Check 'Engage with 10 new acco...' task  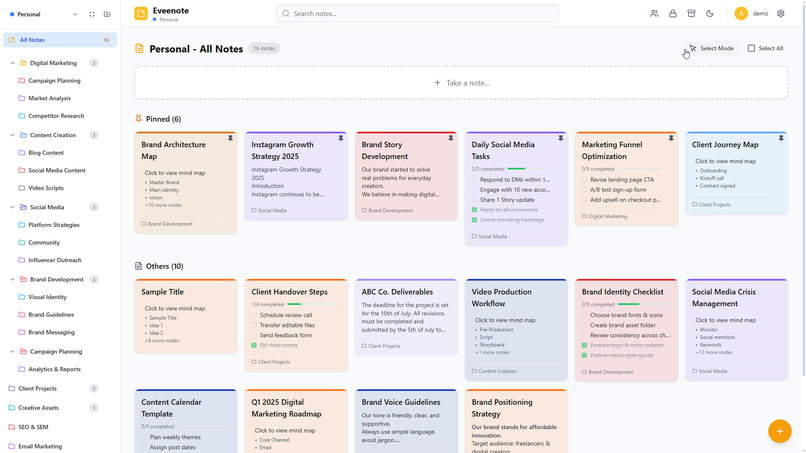click(474, 190)
